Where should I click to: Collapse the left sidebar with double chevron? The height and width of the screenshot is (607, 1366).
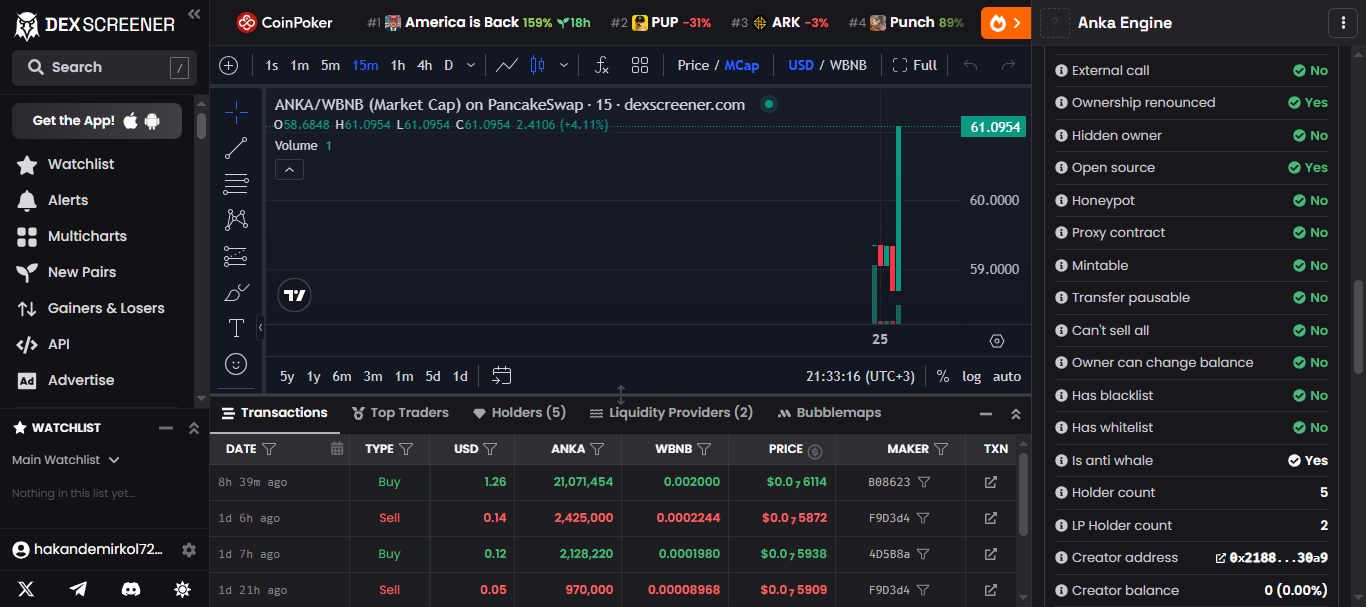194,14
